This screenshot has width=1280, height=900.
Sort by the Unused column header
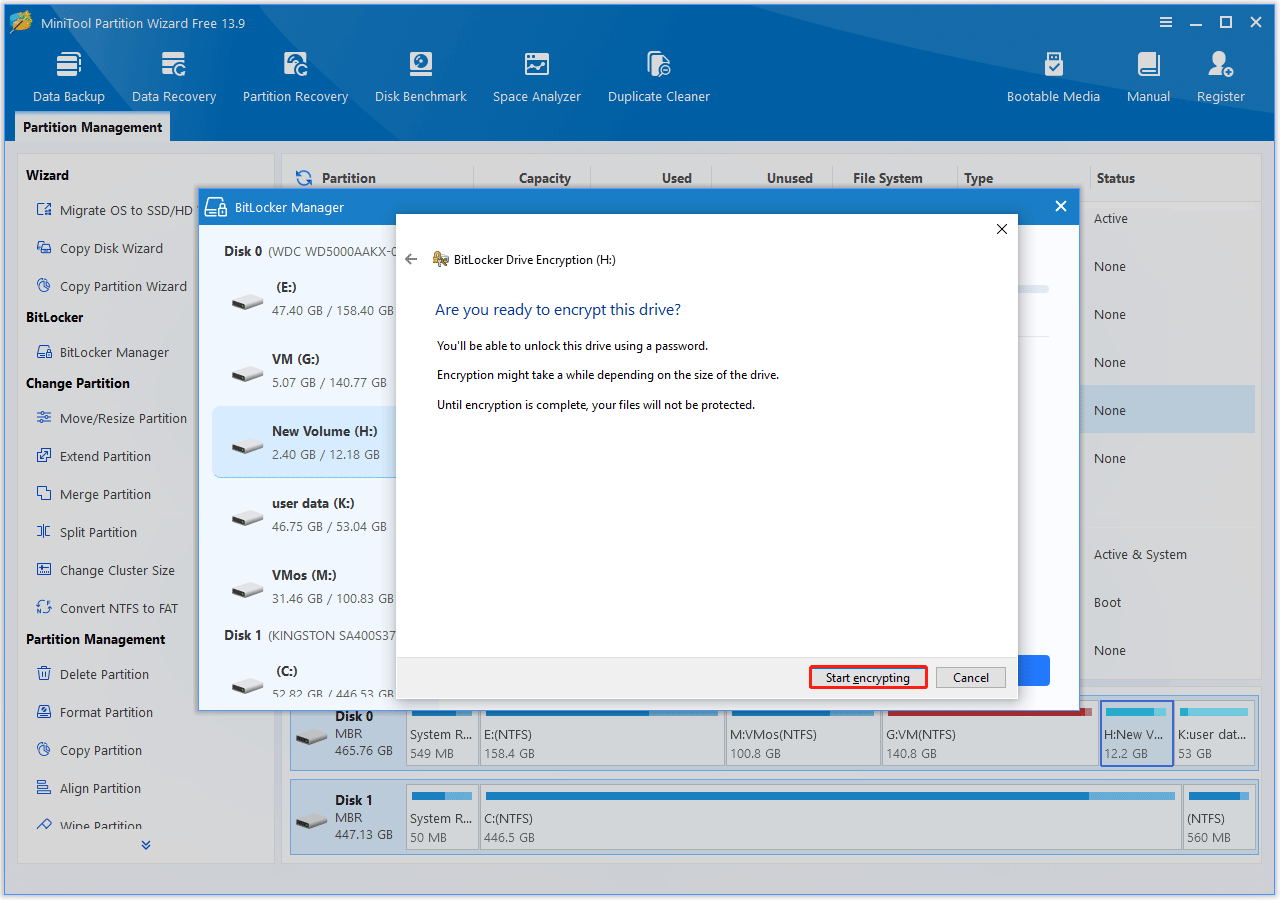[789, 178]
